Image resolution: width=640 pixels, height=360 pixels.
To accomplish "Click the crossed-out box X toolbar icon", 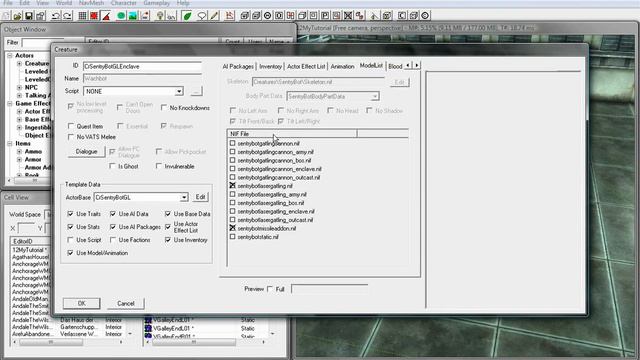I will [x=348, y=16].
